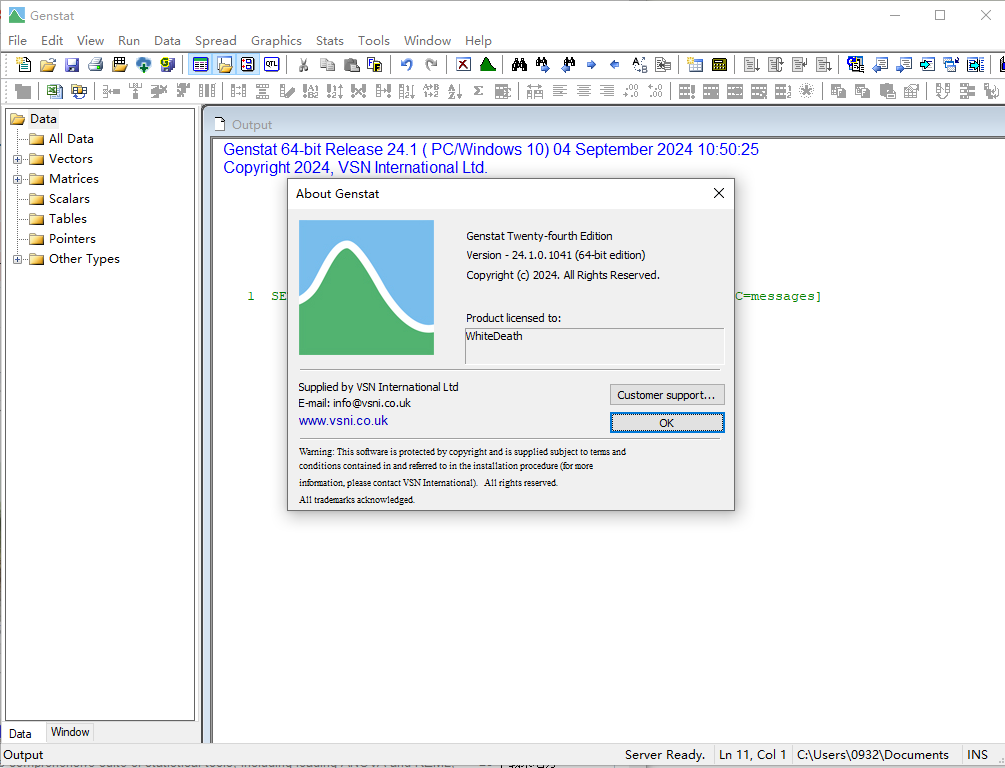Open the Edit menu

tap(52, 40)
